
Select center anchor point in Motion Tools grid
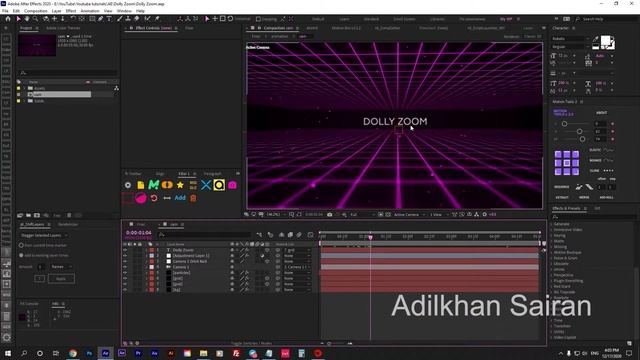(x=567, y=163)
